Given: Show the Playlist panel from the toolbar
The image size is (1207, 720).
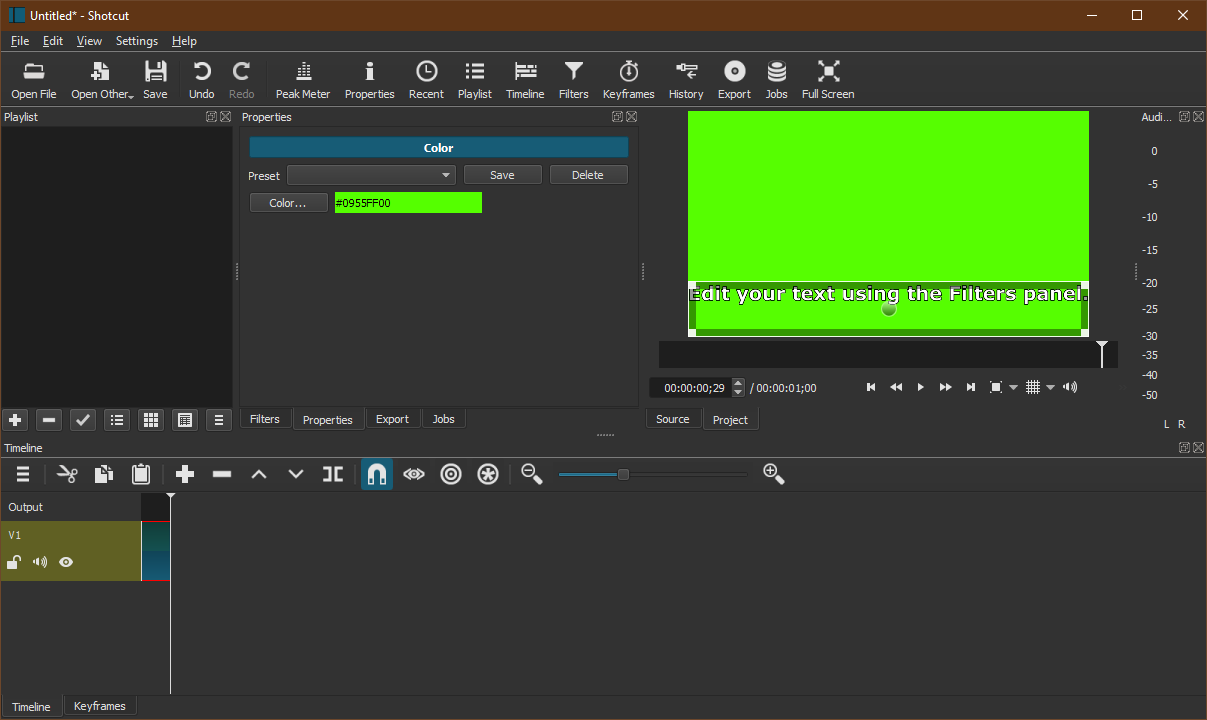Looking at the screenshot, I should point(475,80).
